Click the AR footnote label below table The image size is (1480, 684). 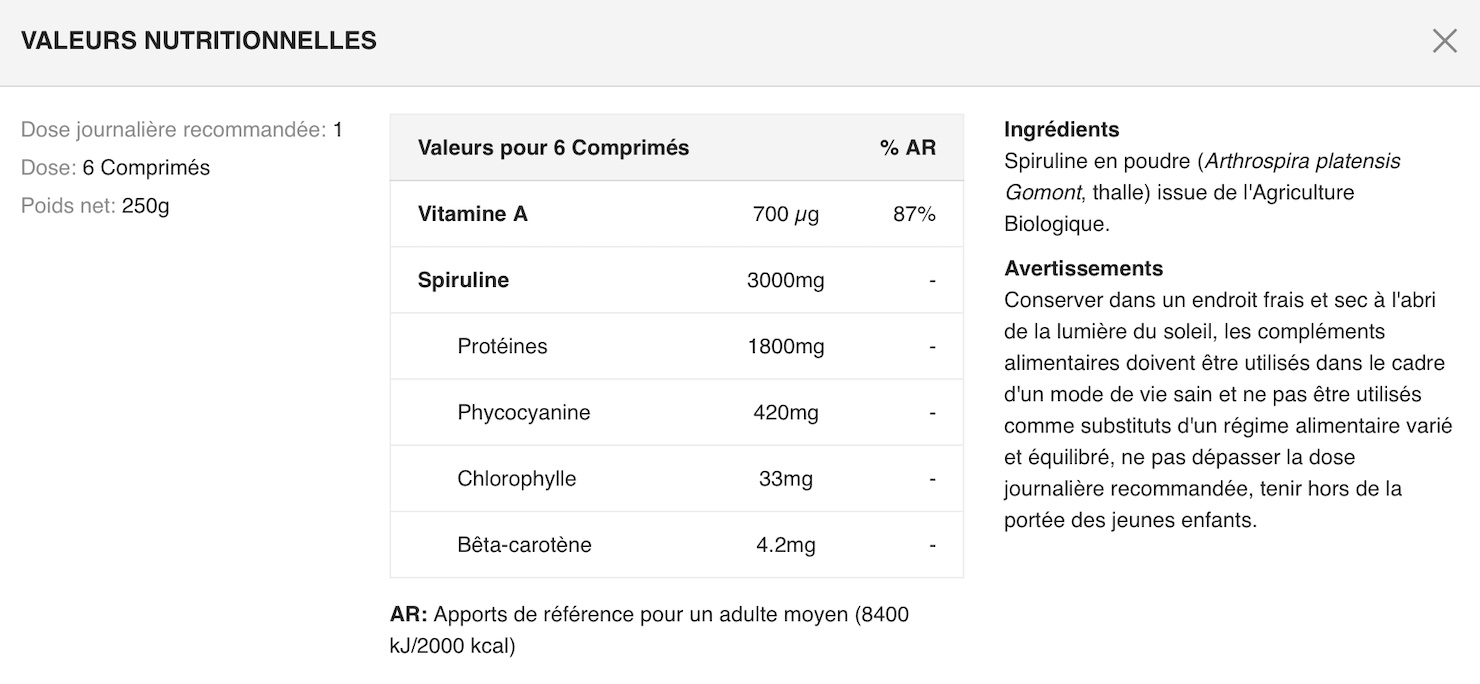pos(408,615)
